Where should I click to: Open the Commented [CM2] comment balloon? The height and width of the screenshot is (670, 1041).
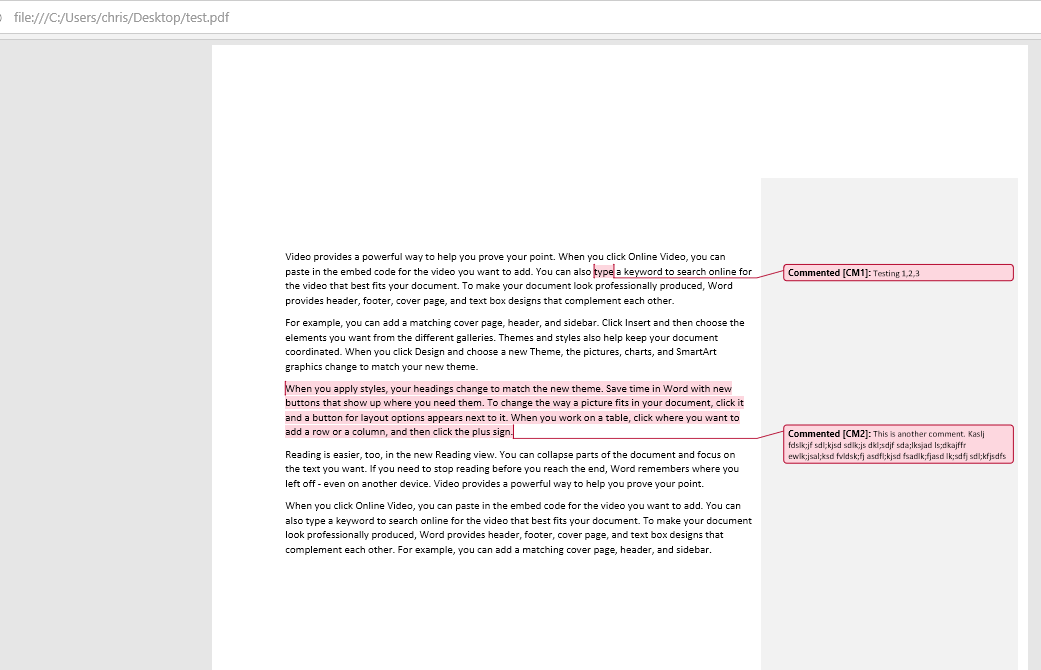pyautogui.click(x=898, y=444)
